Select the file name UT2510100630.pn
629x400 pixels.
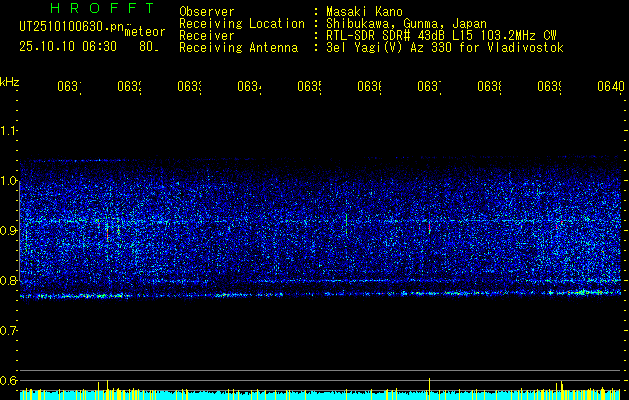(x=72, y=27)
